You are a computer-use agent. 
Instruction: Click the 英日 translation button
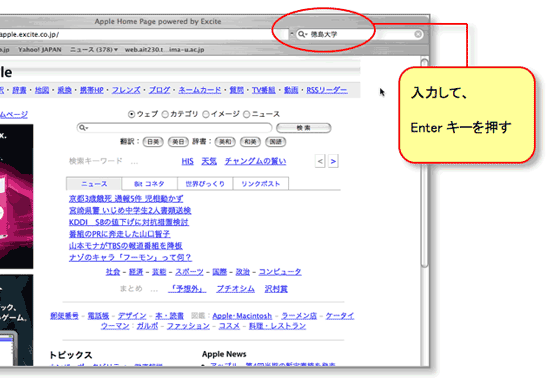[178, 142]
